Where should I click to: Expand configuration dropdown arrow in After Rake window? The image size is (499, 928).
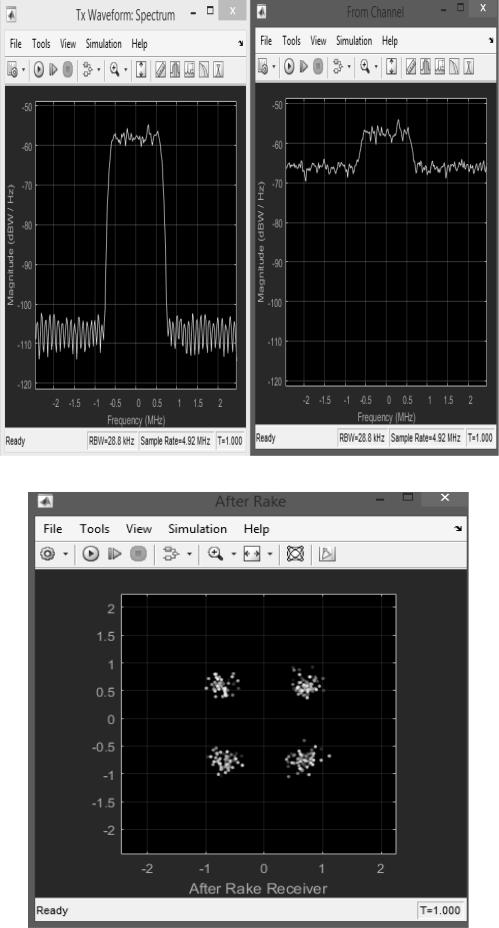[x=65, y=555]
